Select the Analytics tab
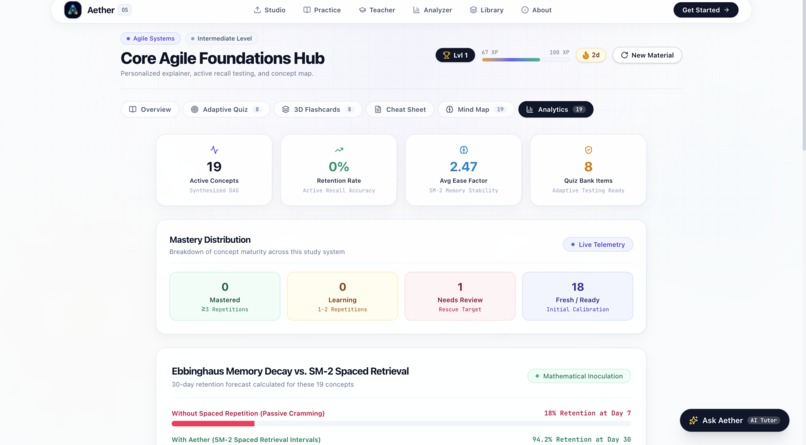Image resolution: width=806 pixels, height=445 pixels. 556,109
